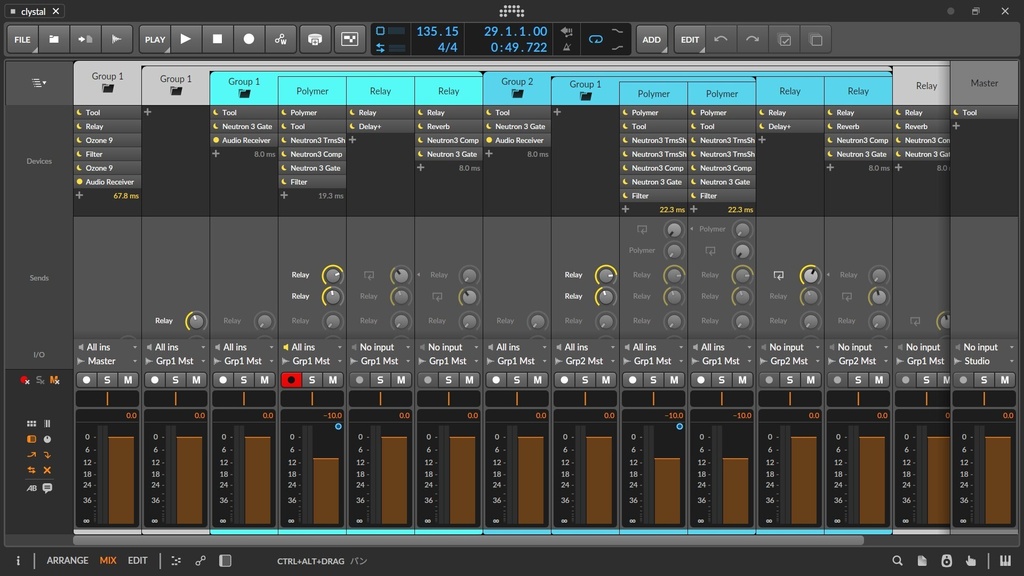Click the overdub launcher icon in transport

point(315,39)
